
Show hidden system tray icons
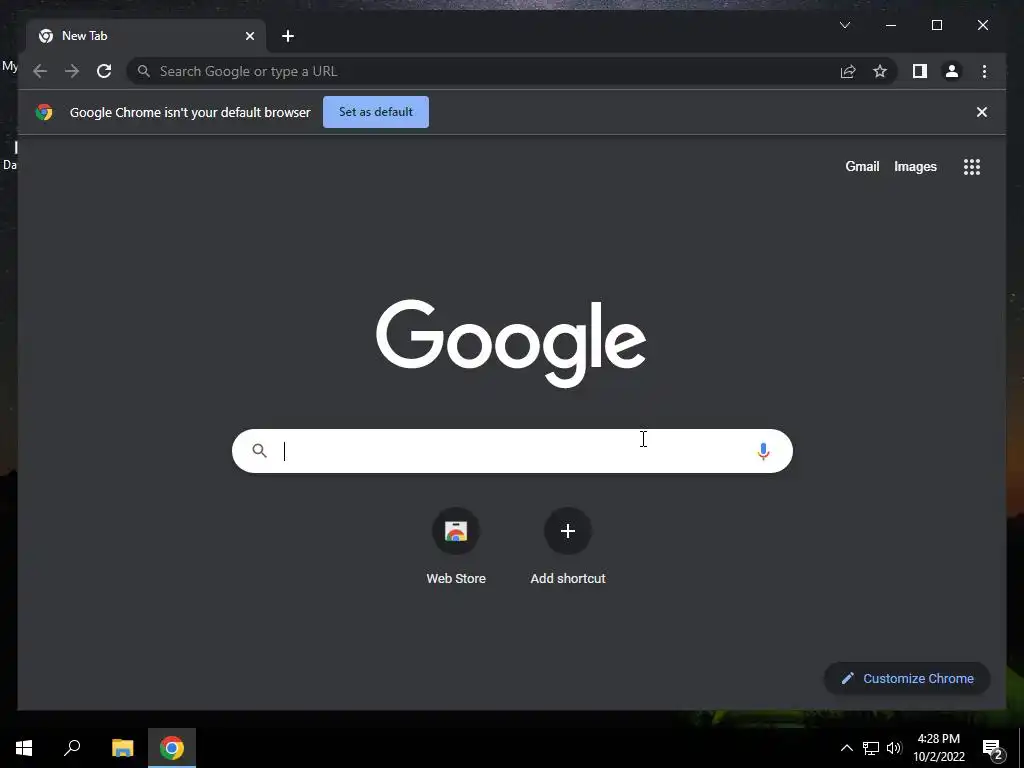[x=846, y=748]
